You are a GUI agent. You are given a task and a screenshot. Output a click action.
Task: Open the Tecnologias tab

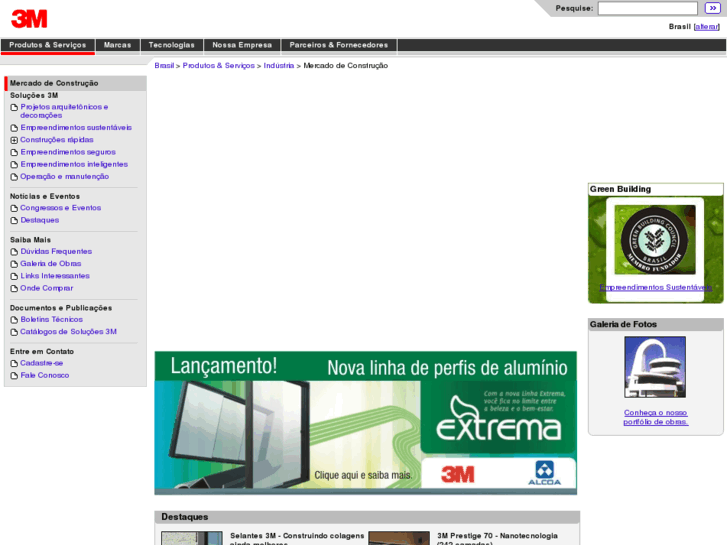(172, 45)
